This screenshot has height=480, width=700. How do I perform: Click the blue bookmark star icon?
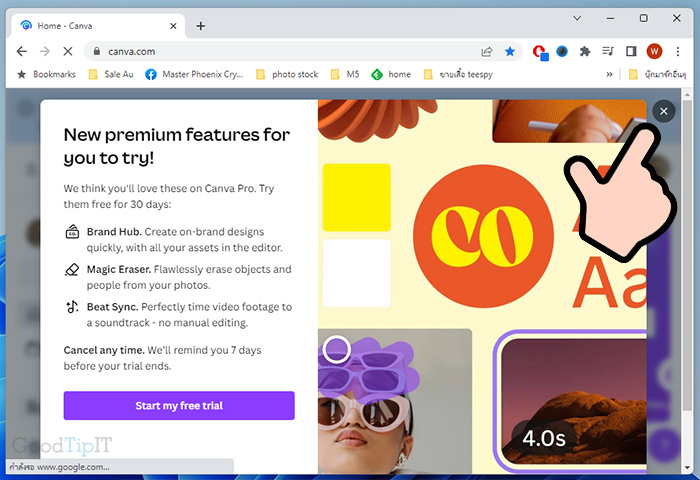[510, 51]
